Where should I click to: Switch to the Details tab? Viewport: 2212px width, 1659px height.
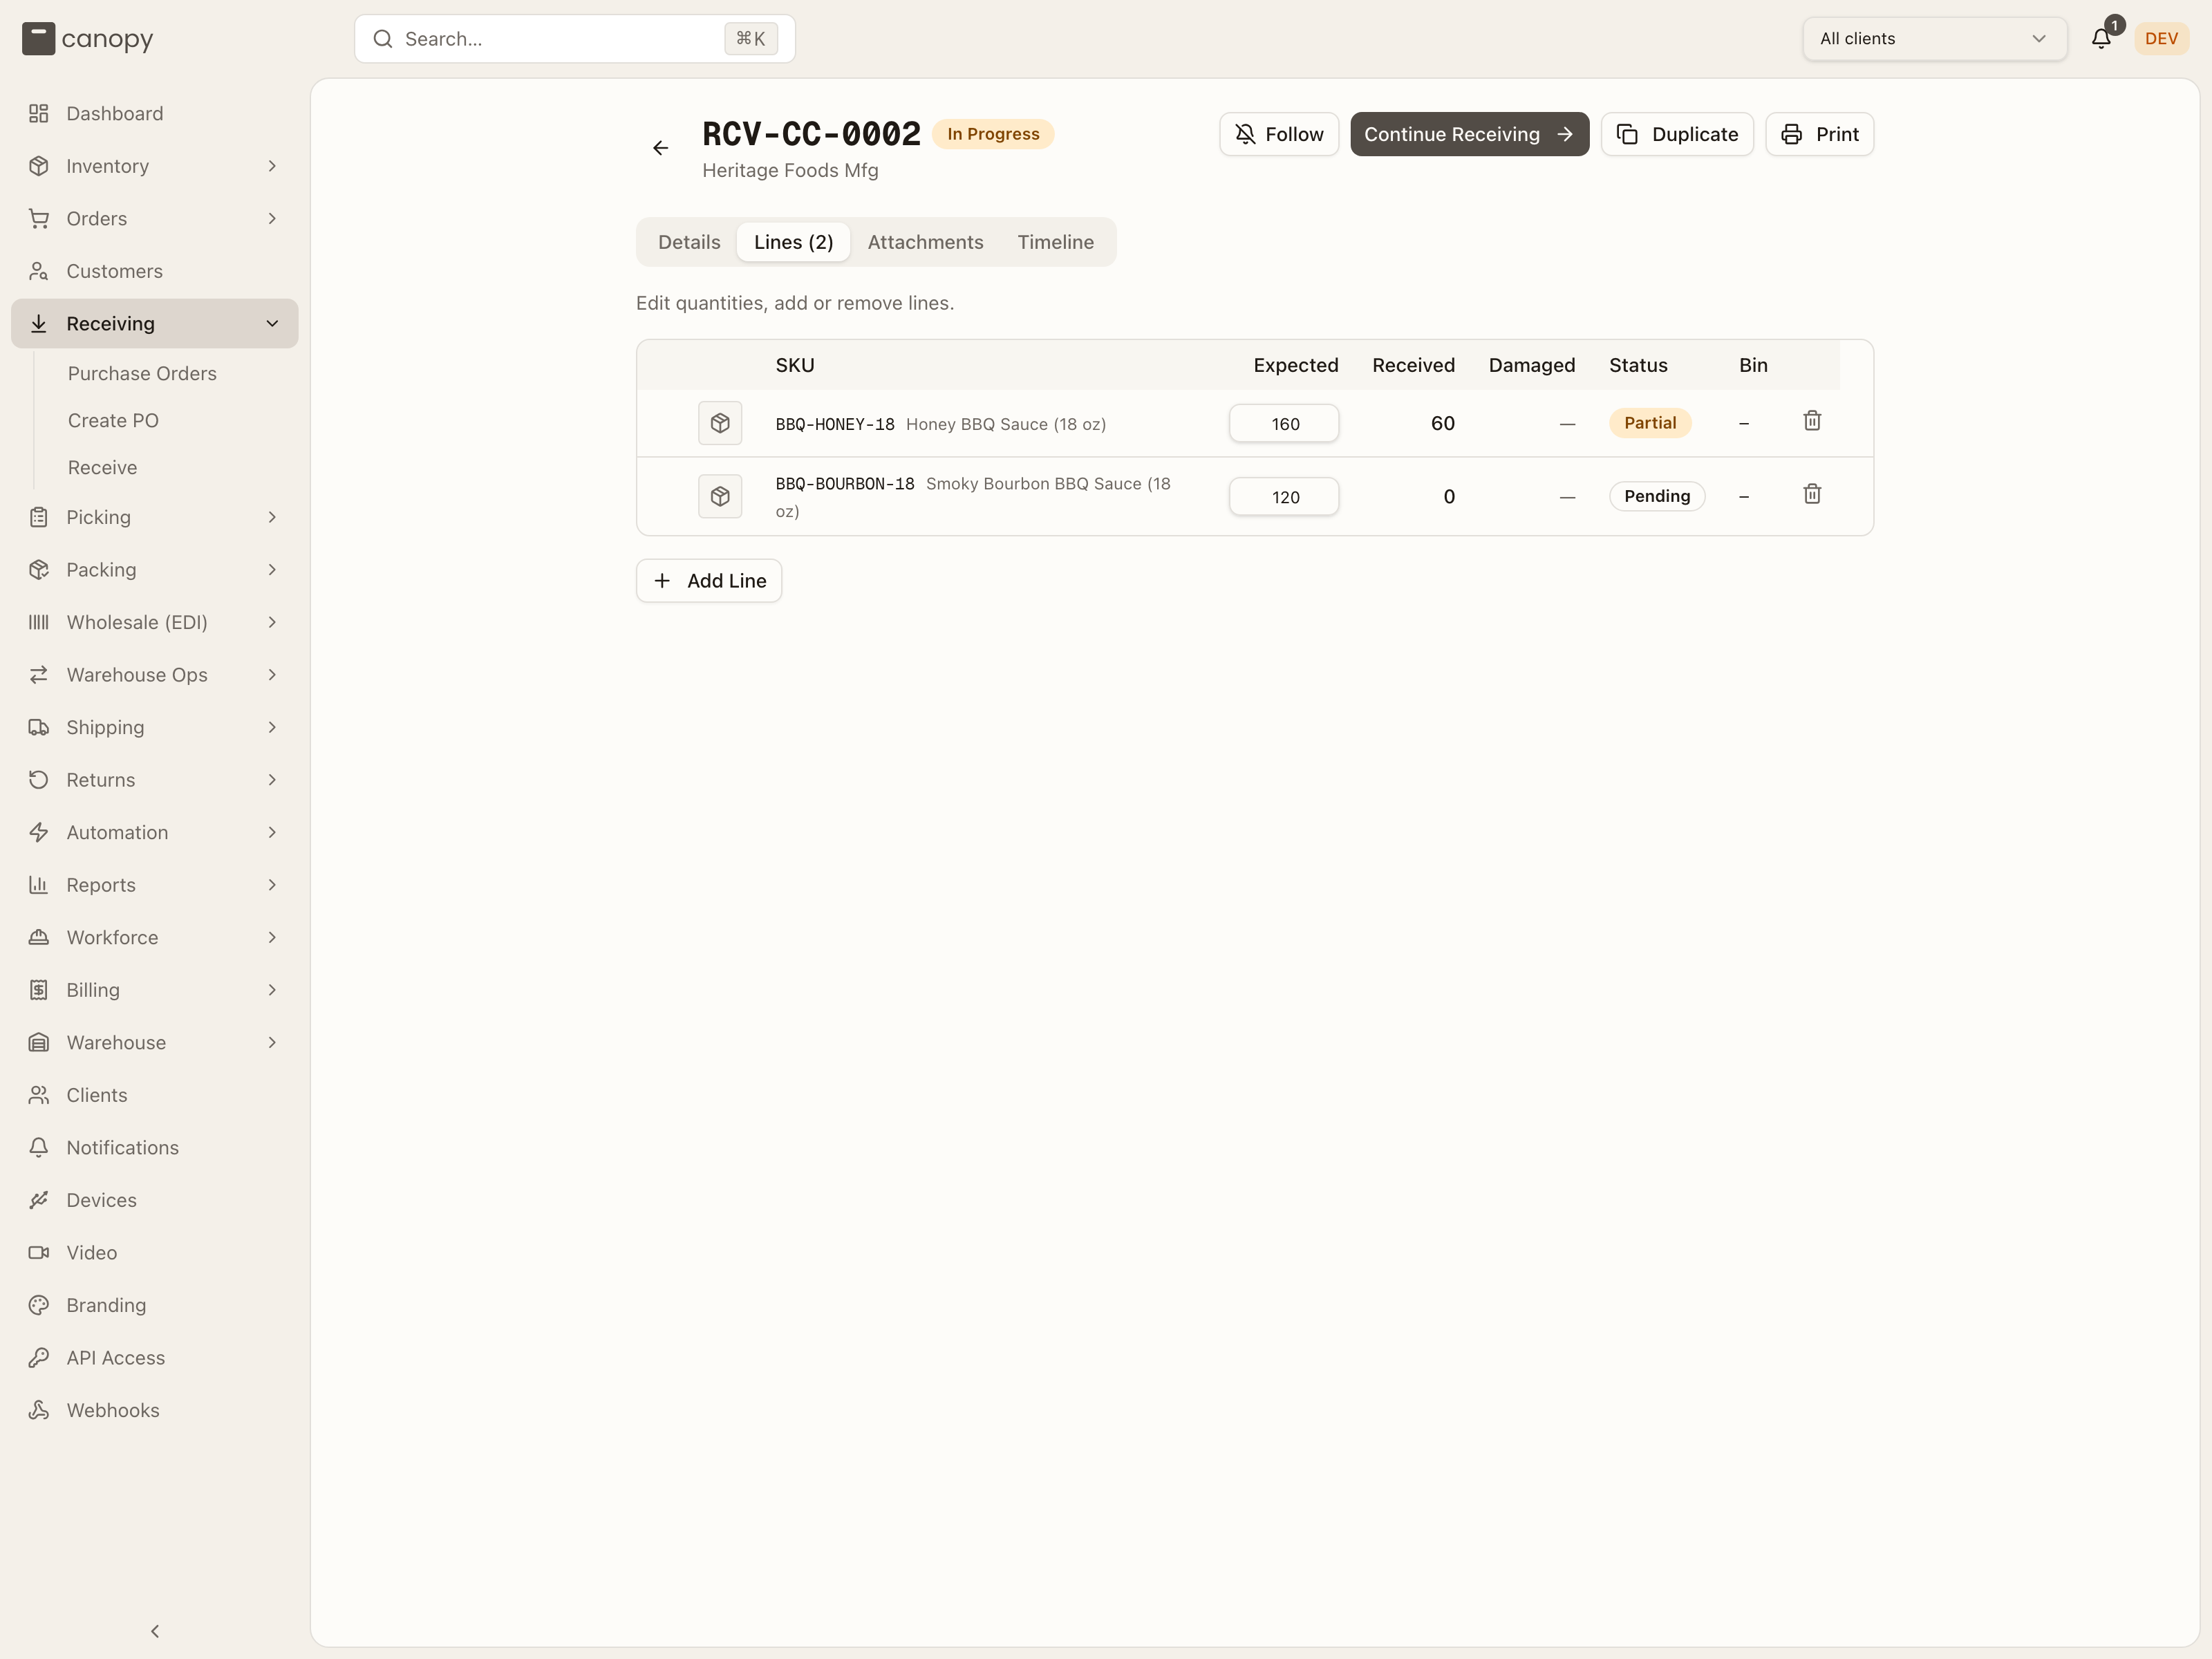(689, 242)
